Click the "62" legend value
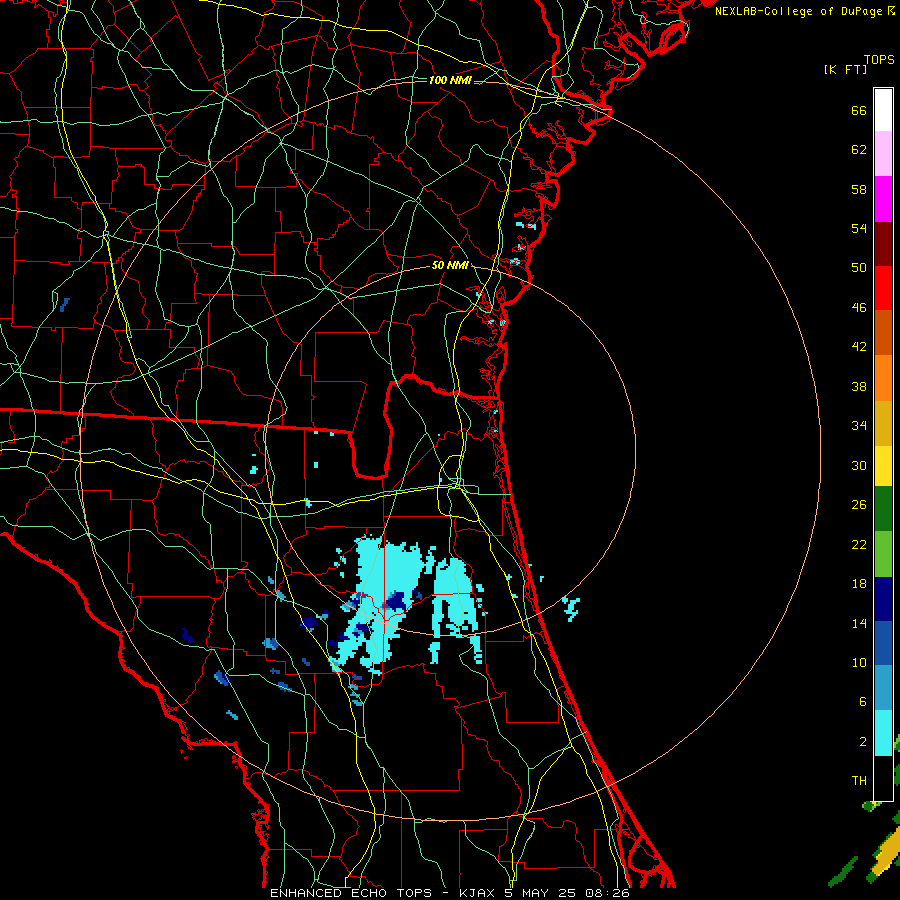The width and height of the screenshot is (900, 900). coord(859,150)
